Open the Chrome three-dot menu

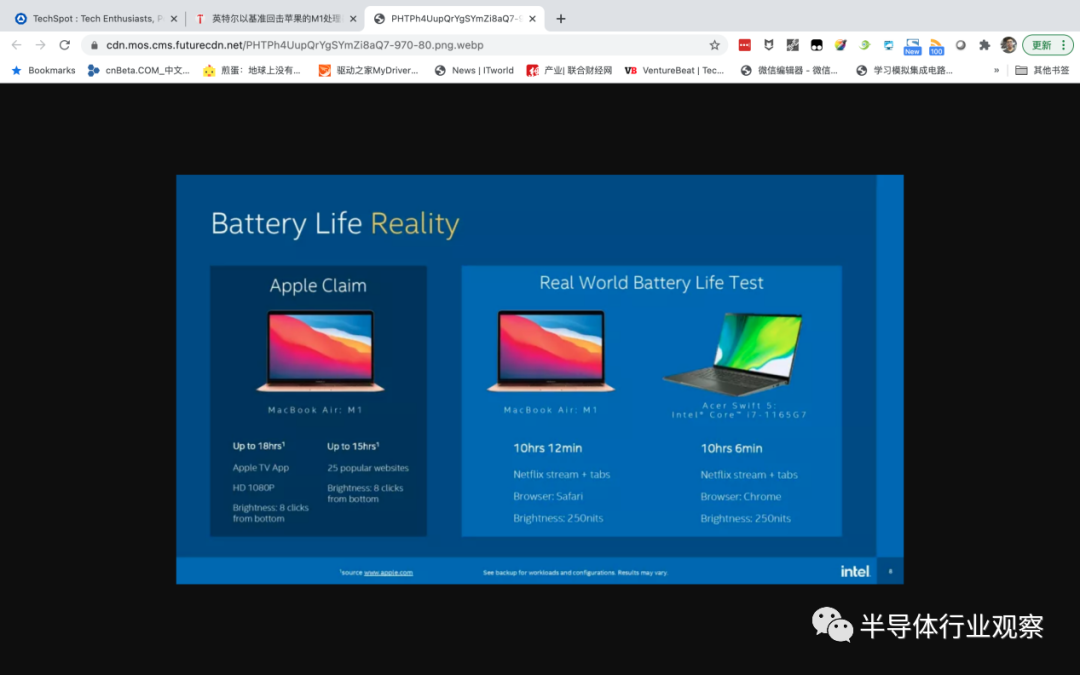point(1063,45)
